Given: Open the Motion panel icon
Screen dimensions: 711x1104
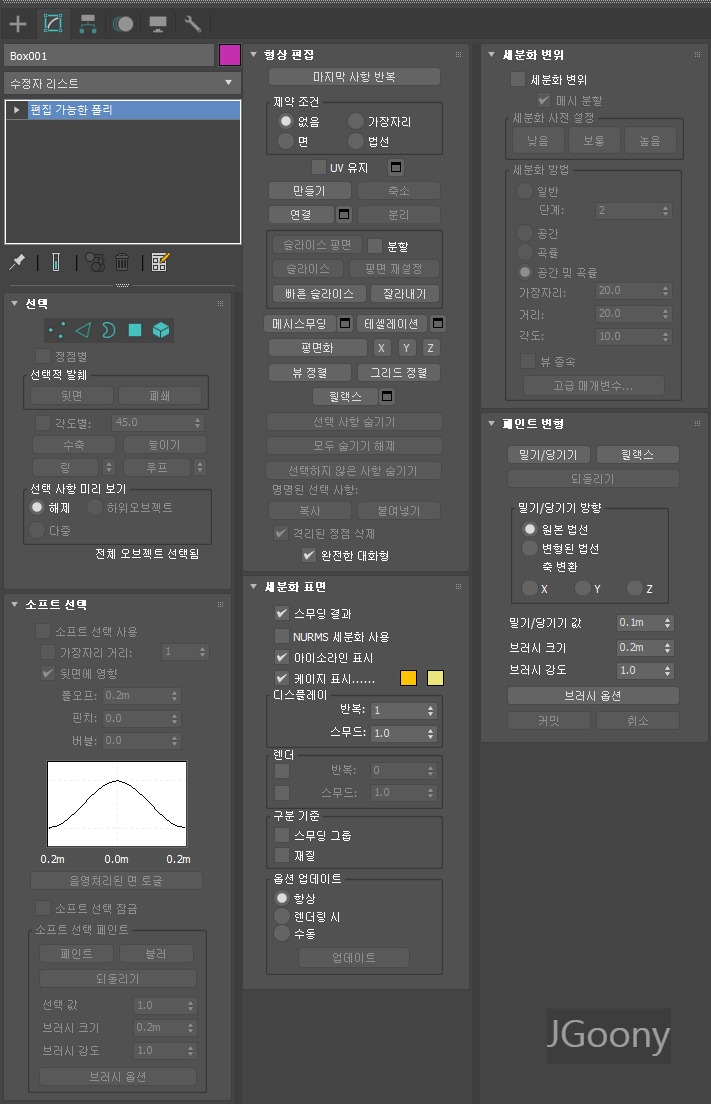Looking at the screenshot, I should (x=123, y=24).
